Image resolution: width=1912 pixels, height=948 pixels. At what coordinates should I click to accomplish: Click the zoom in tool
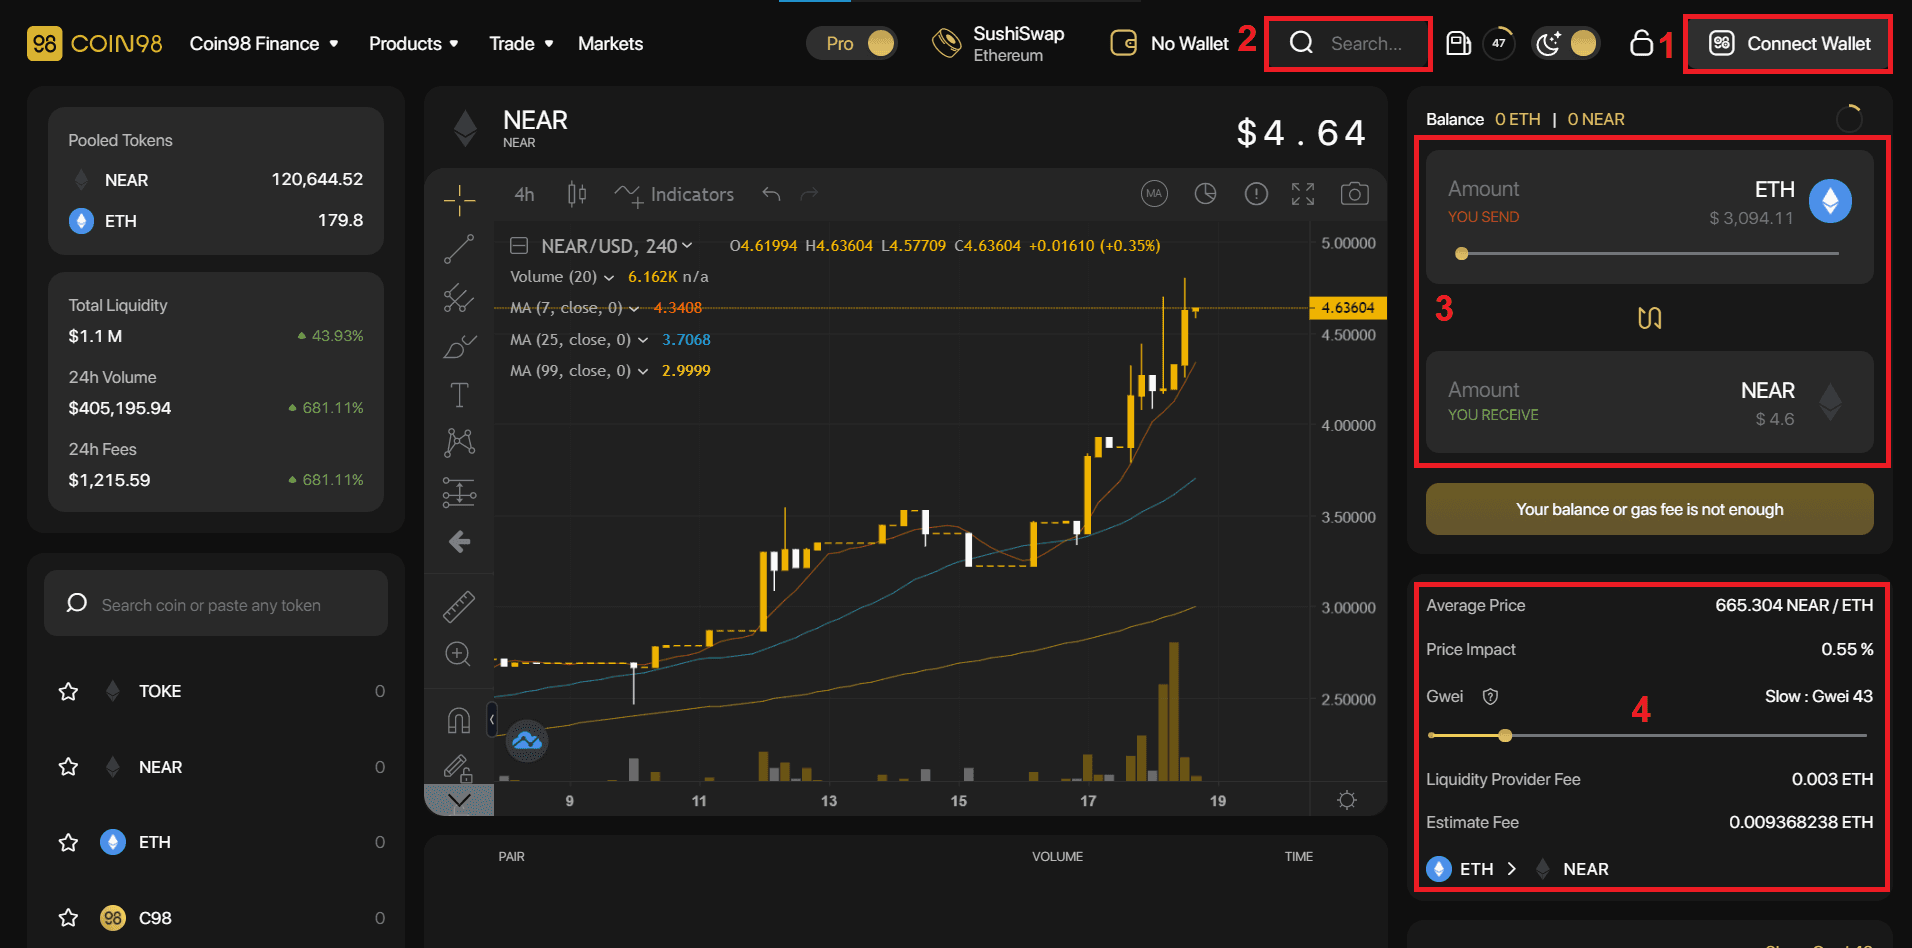[458, 654]
